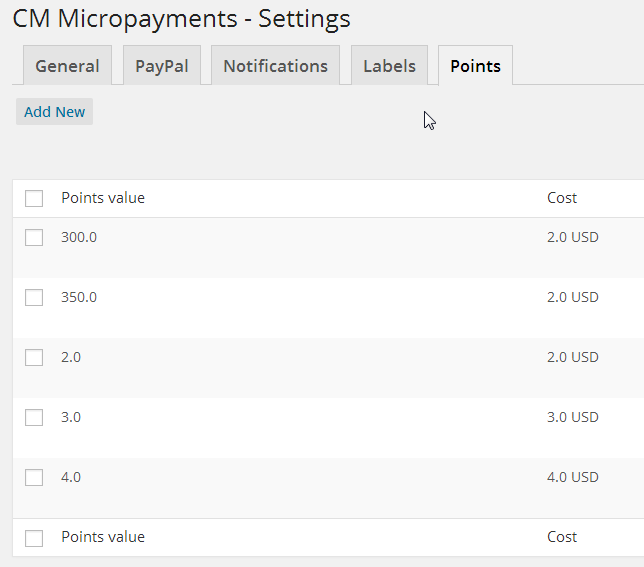Click the 3.0 USD cost cell

pyautogui.click(x=572, y=417)
